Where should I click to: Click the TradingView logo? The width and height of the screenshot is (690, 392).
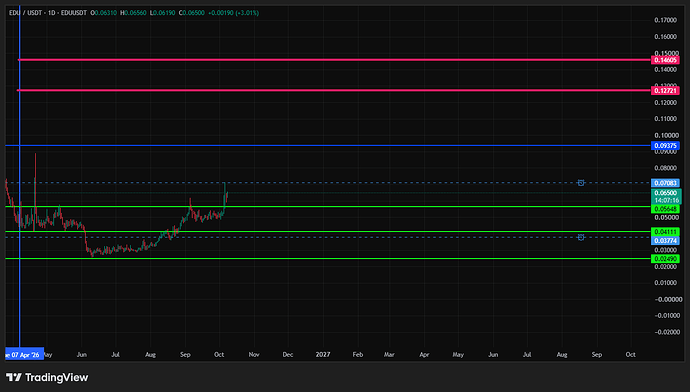[47, 377]
